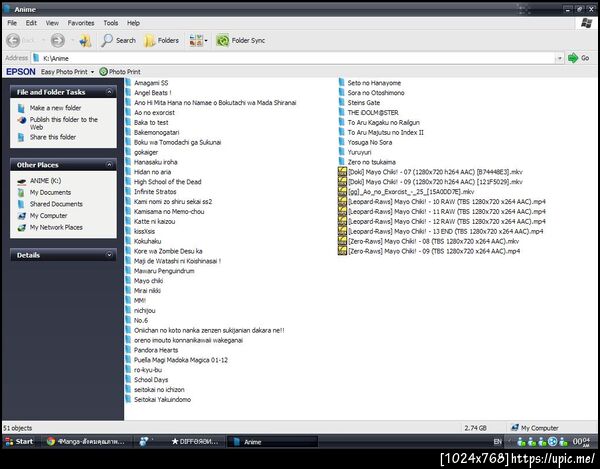Image resolution: width=600 pixels, height=469 pixels.
Task: Select the School Days folder icon
Action: point(128,379)
